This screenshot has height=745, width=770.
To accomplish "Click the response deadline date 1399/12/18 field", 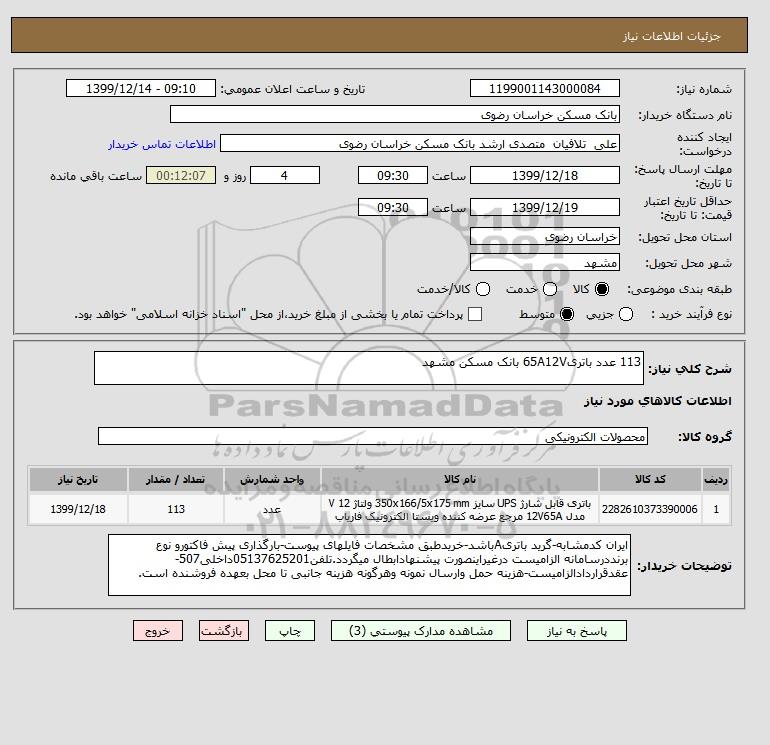I will pyautogui.click(x=545, y=175).
